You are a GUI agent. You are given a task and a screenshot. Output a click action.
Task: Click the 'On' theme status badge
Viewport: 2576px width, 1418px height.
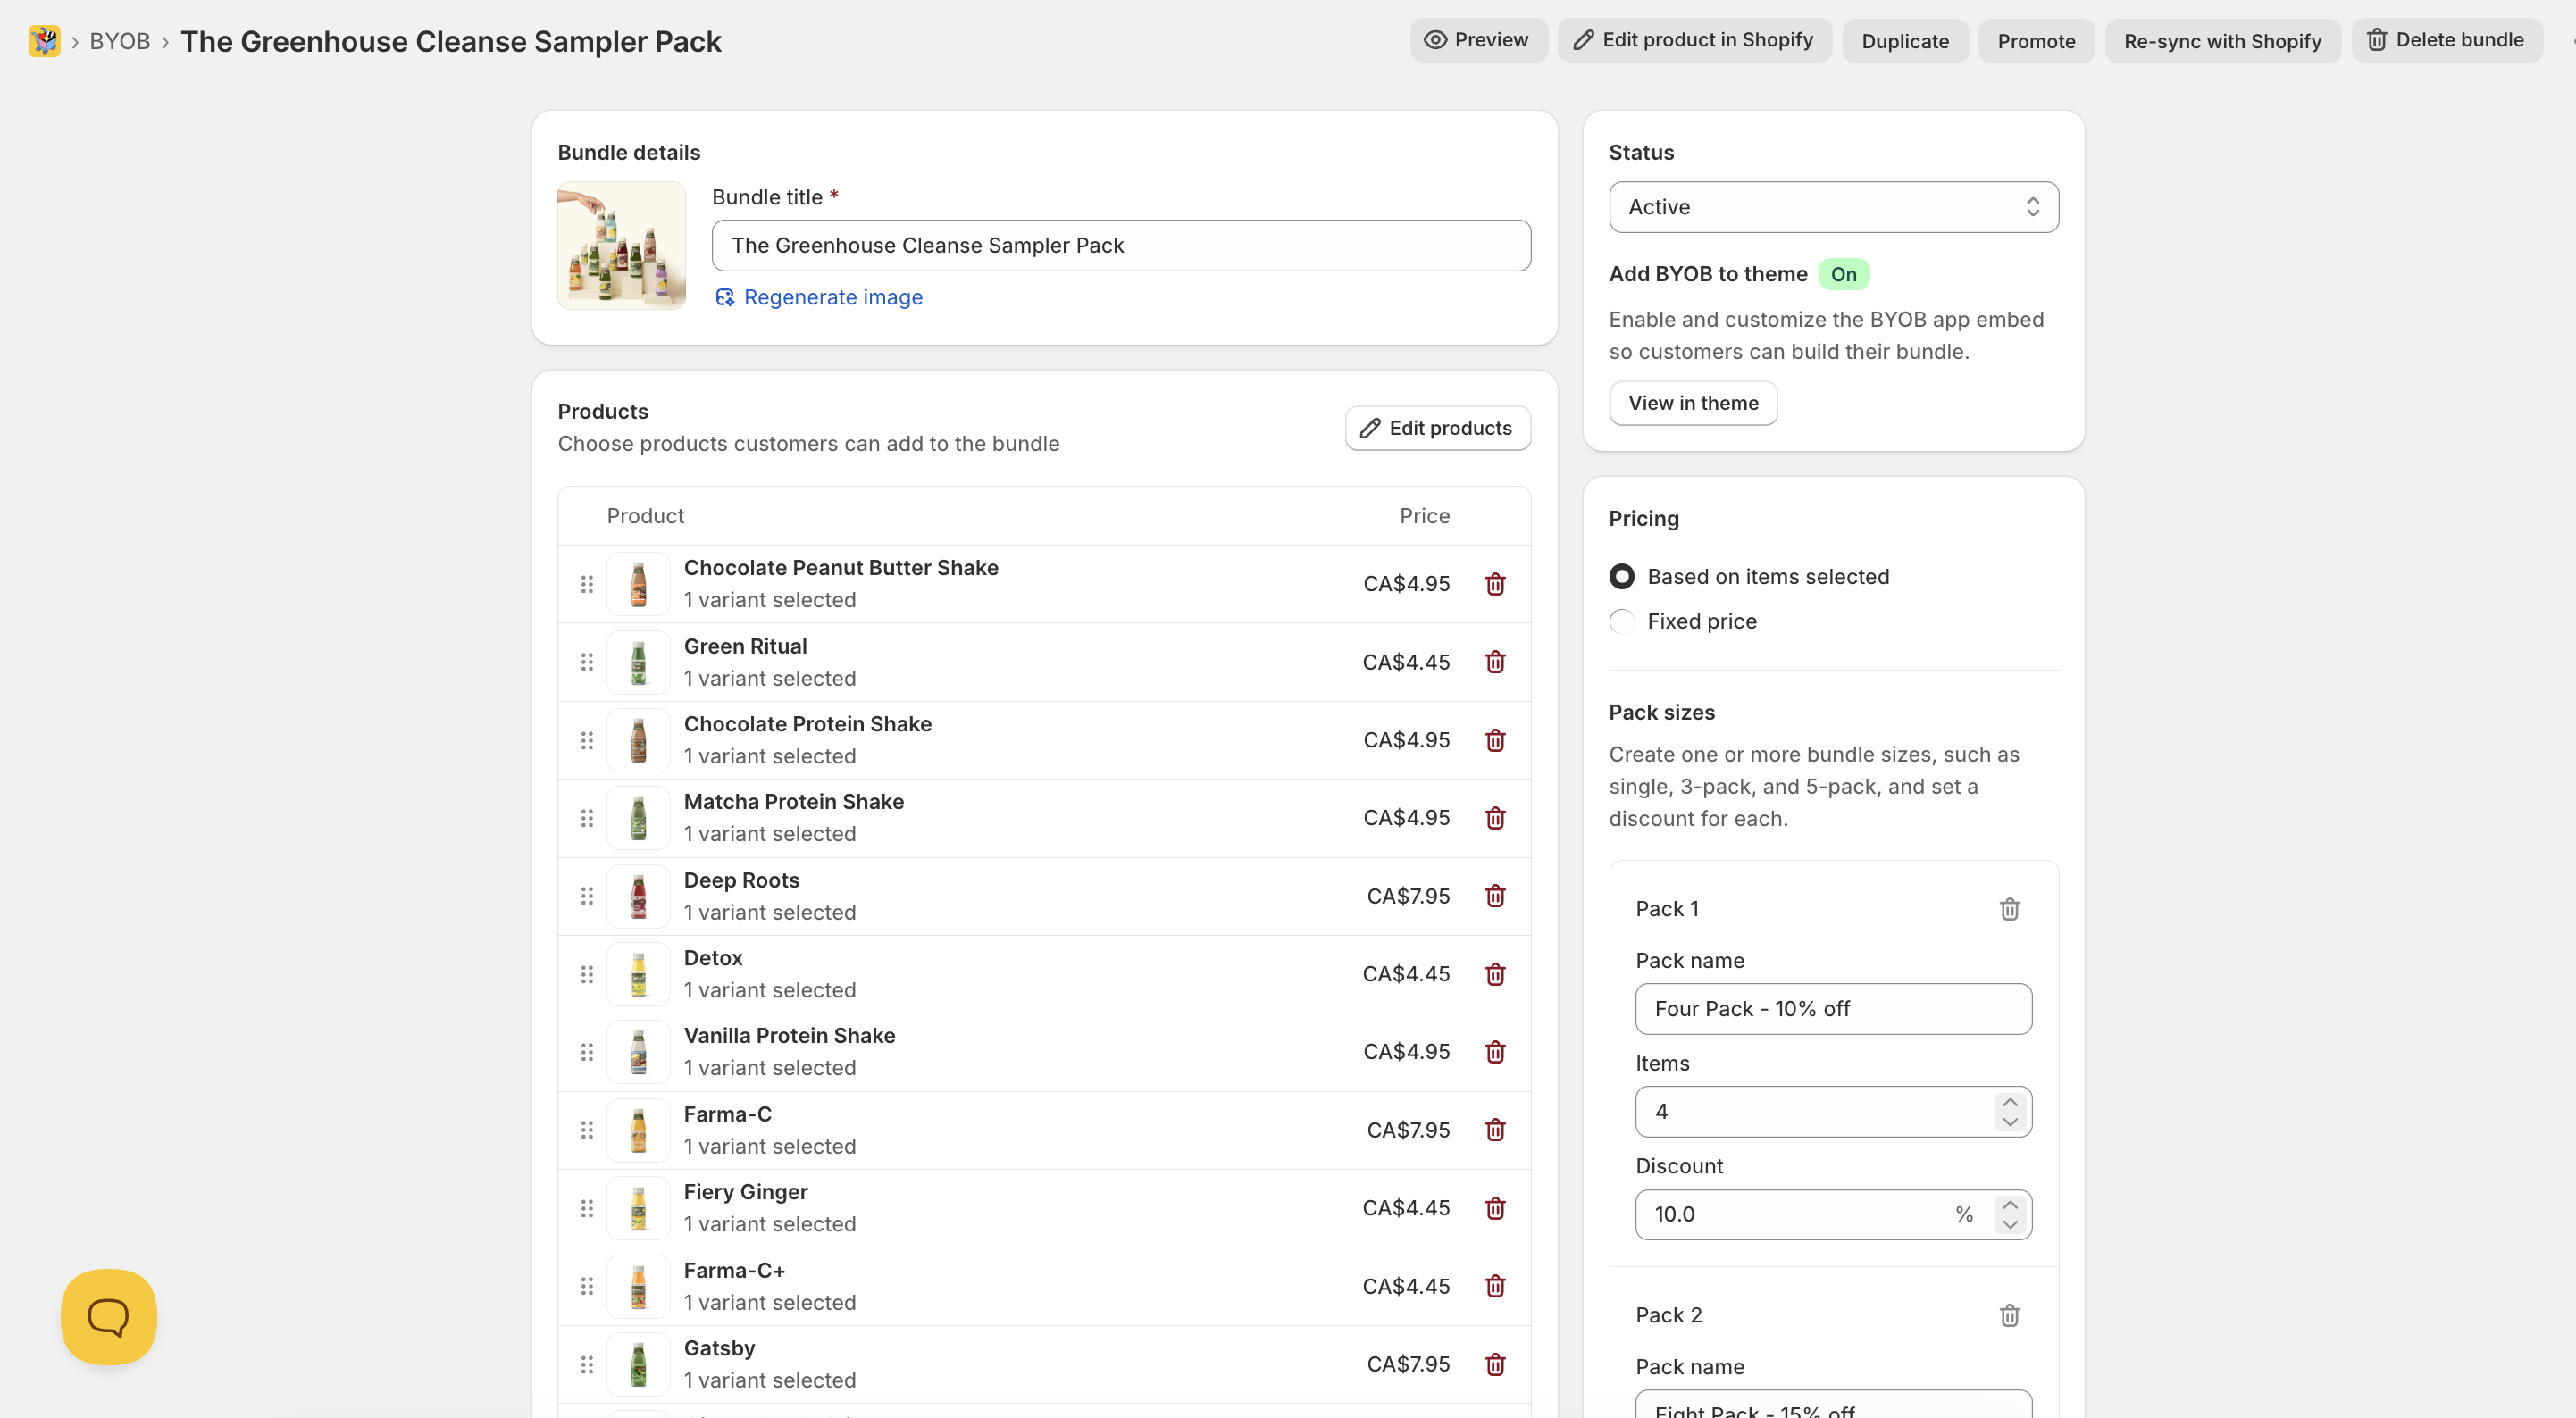coord(1843,274)
